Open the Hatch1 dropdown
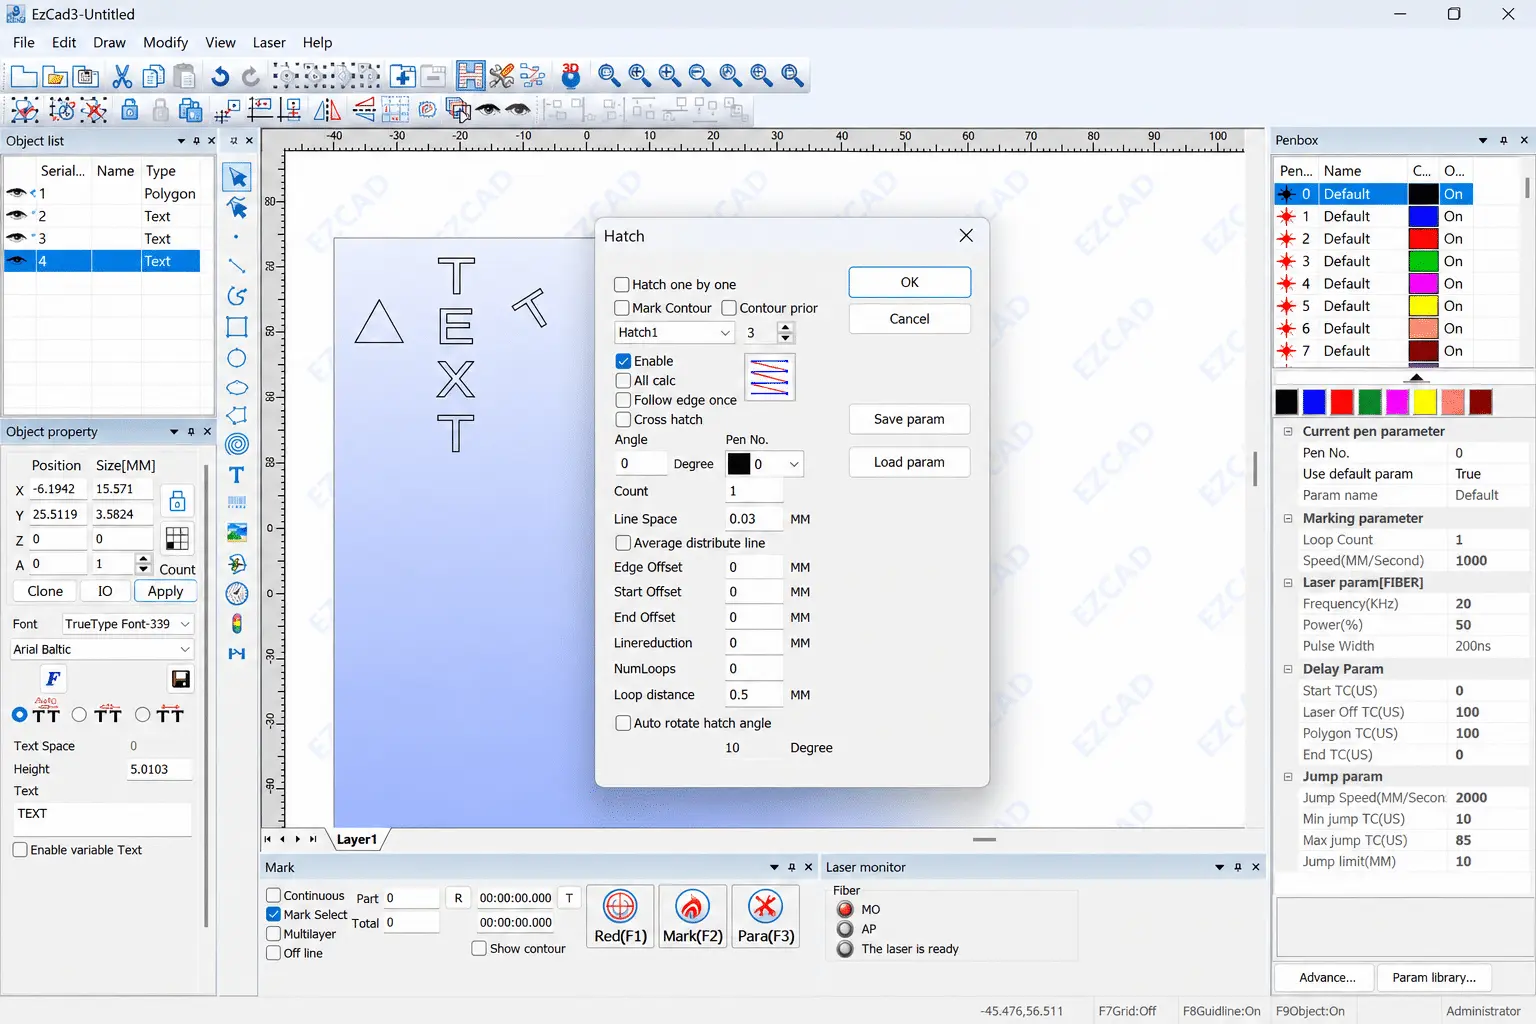The width and height of the screenshot is (1536, 1024). coord(675,332)
